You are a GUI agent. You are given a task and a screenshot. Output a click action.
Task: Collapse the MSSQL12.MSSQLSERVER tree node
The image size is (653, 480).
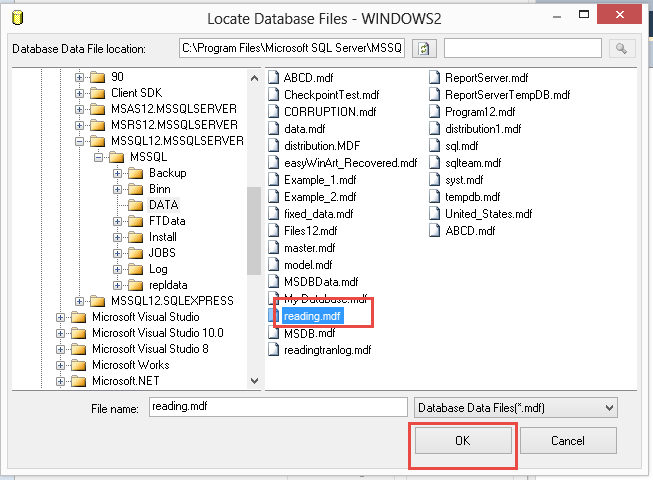click(x=78, y=141)
